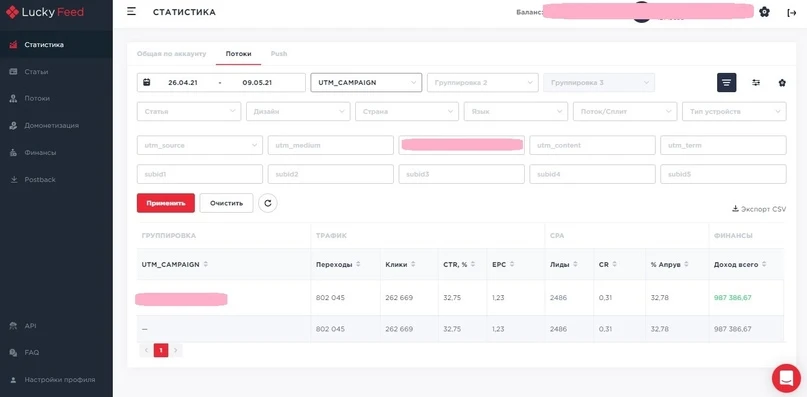This screenshot has width=807, height=397.
Task: Click the subid2 input field
Action: (x=330, y=174)
